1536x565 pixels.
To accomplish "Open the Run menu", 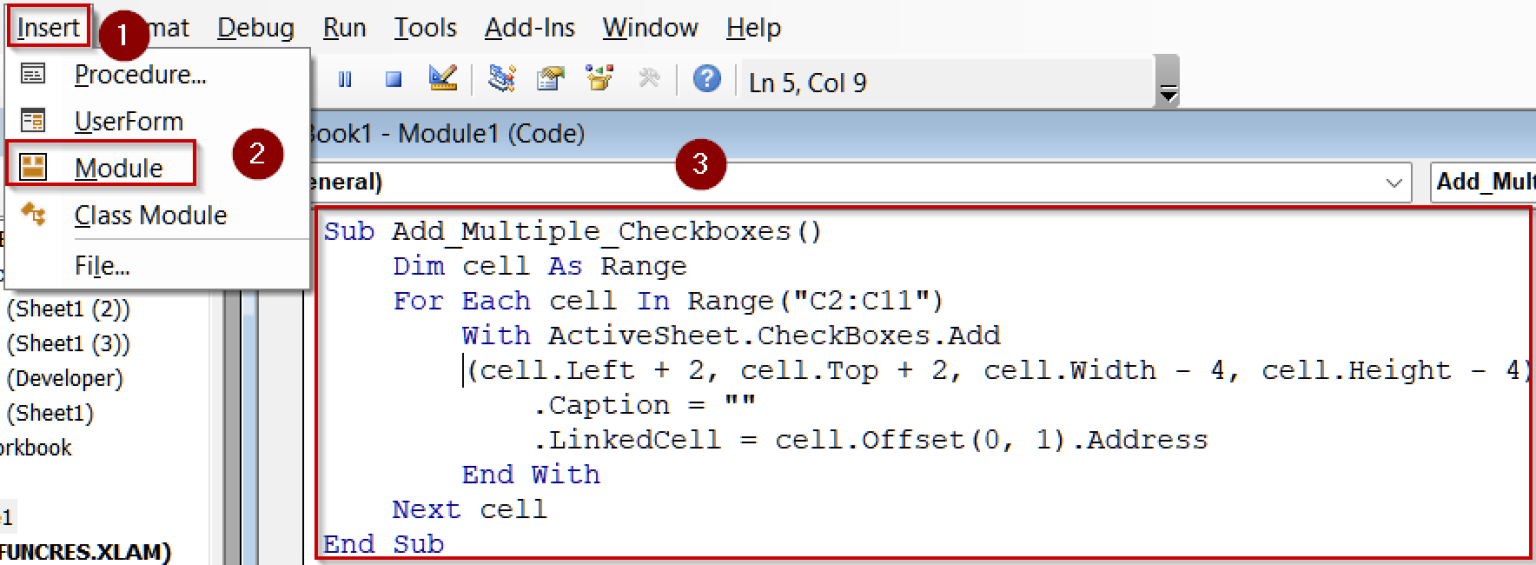I will (345, 28).
